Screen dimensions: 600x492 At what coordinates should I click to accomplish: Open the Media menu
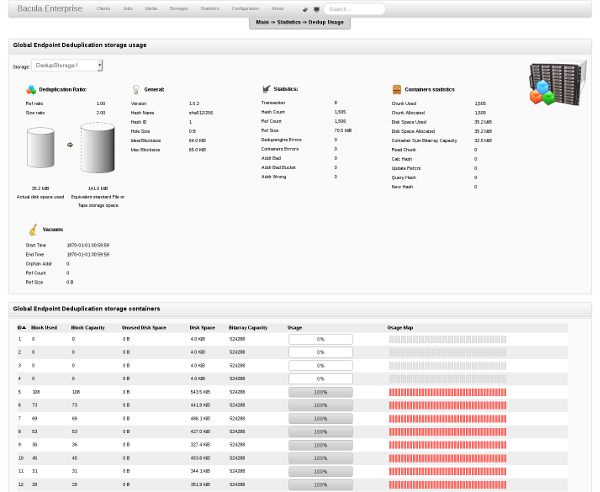point(151,9)
